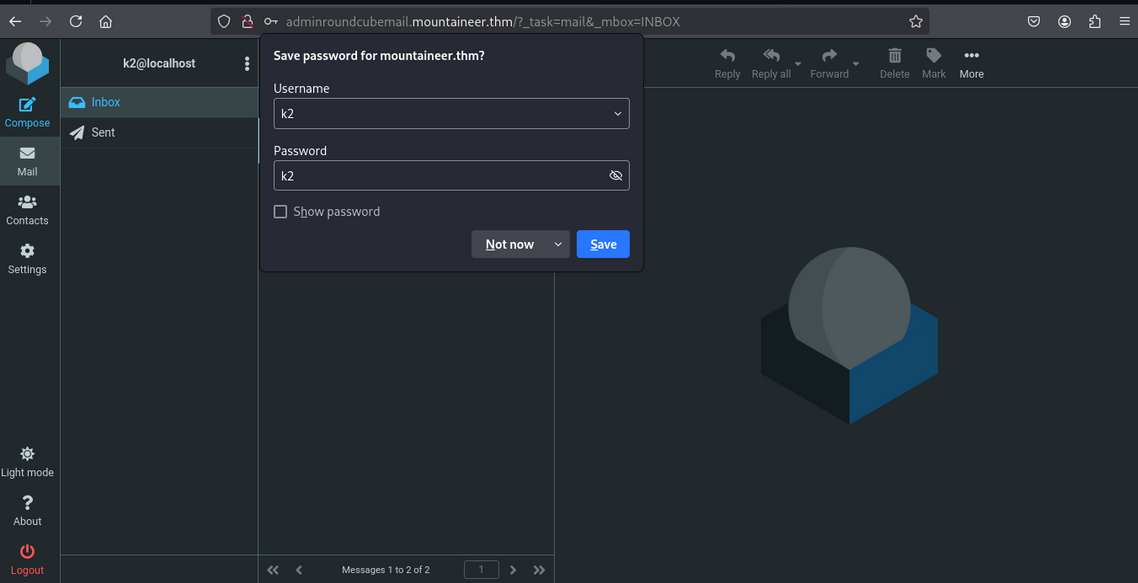The image size is (1138, 583).
Task: Click the Delete trash icon
Action: click(894, 57)
